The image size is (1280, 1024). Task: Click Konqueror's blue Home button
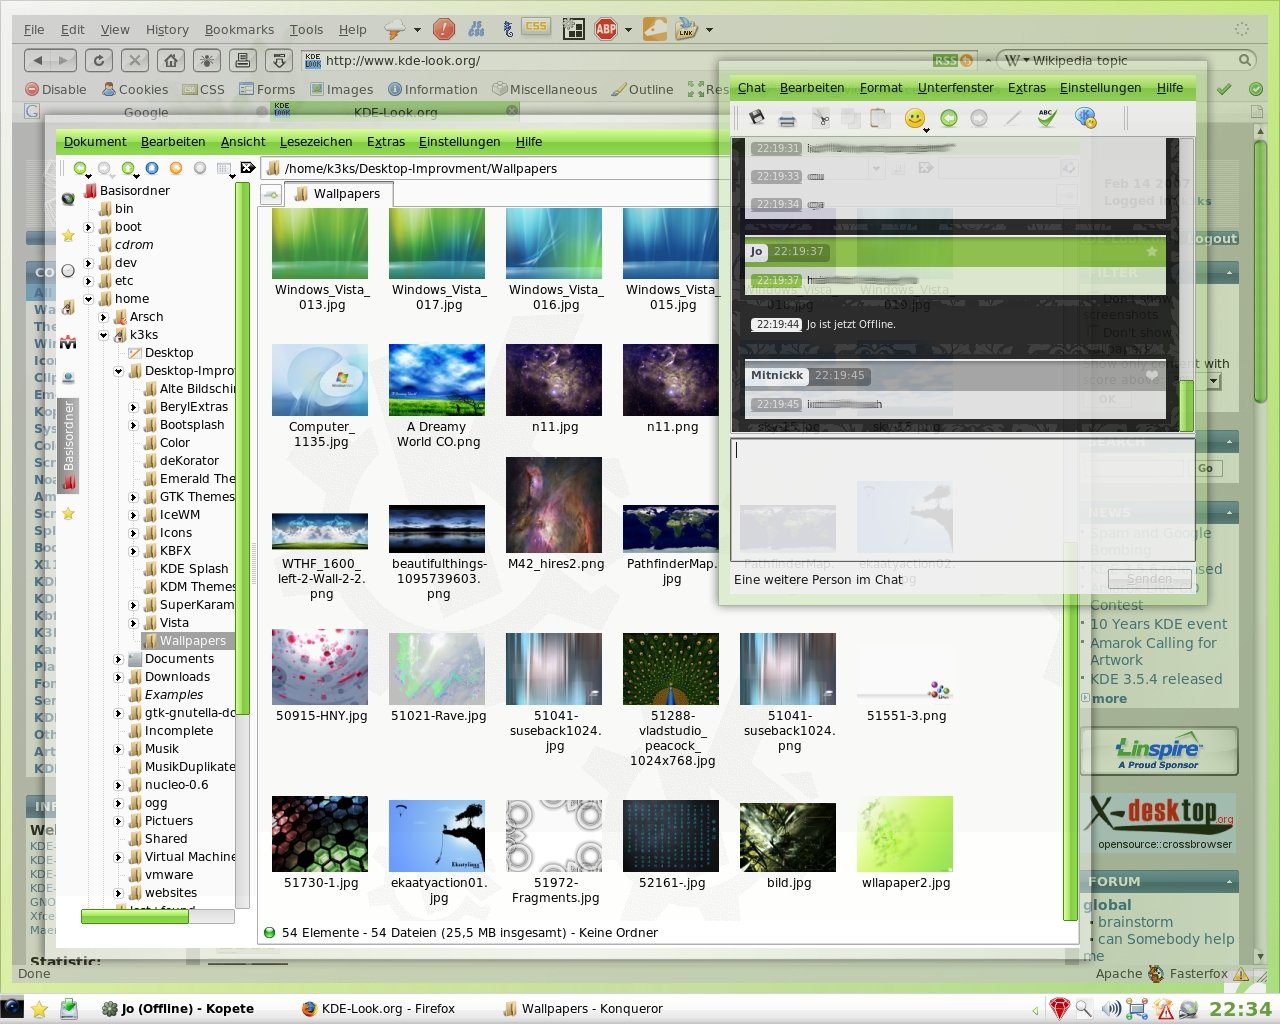(x=152, y=168)
